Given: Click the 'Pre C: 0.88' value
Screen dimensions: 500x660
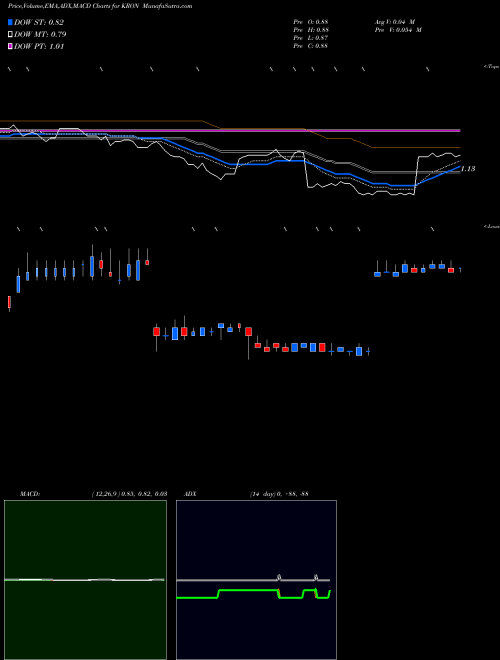Looking at the screenshot, I should (x=311, y=46).
